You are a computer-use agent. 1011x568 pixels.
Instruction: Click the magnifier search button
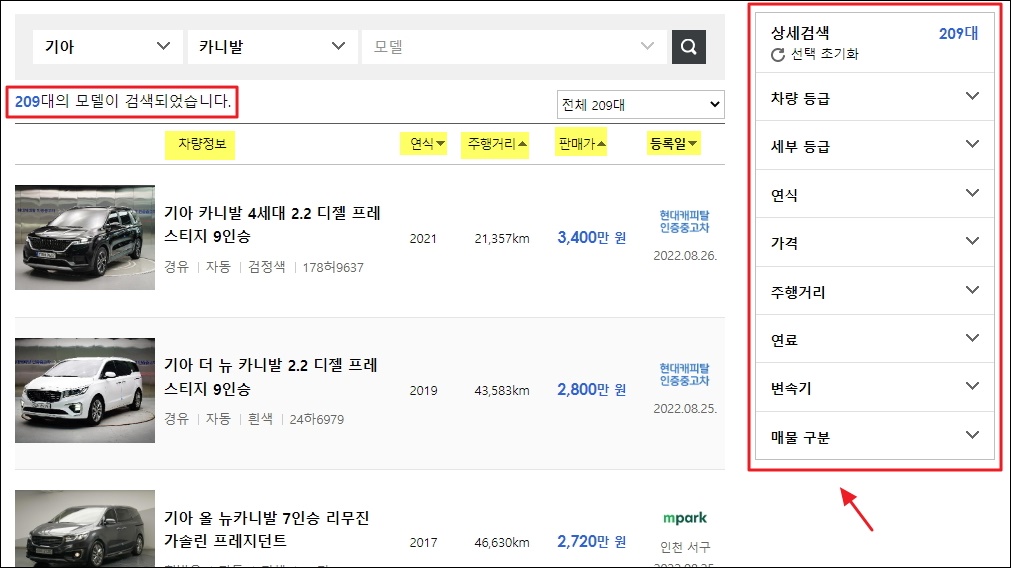point(689,46)
